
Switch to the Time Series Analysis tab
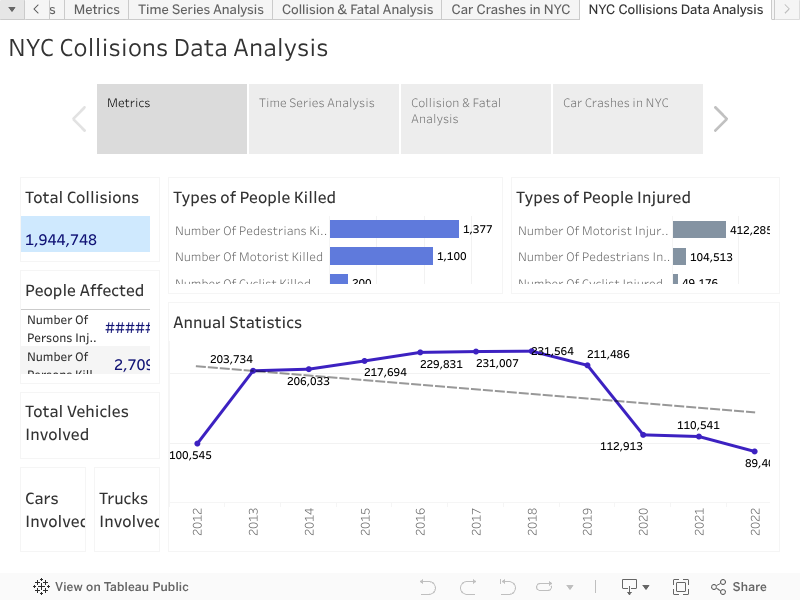[x=200, y=9]
